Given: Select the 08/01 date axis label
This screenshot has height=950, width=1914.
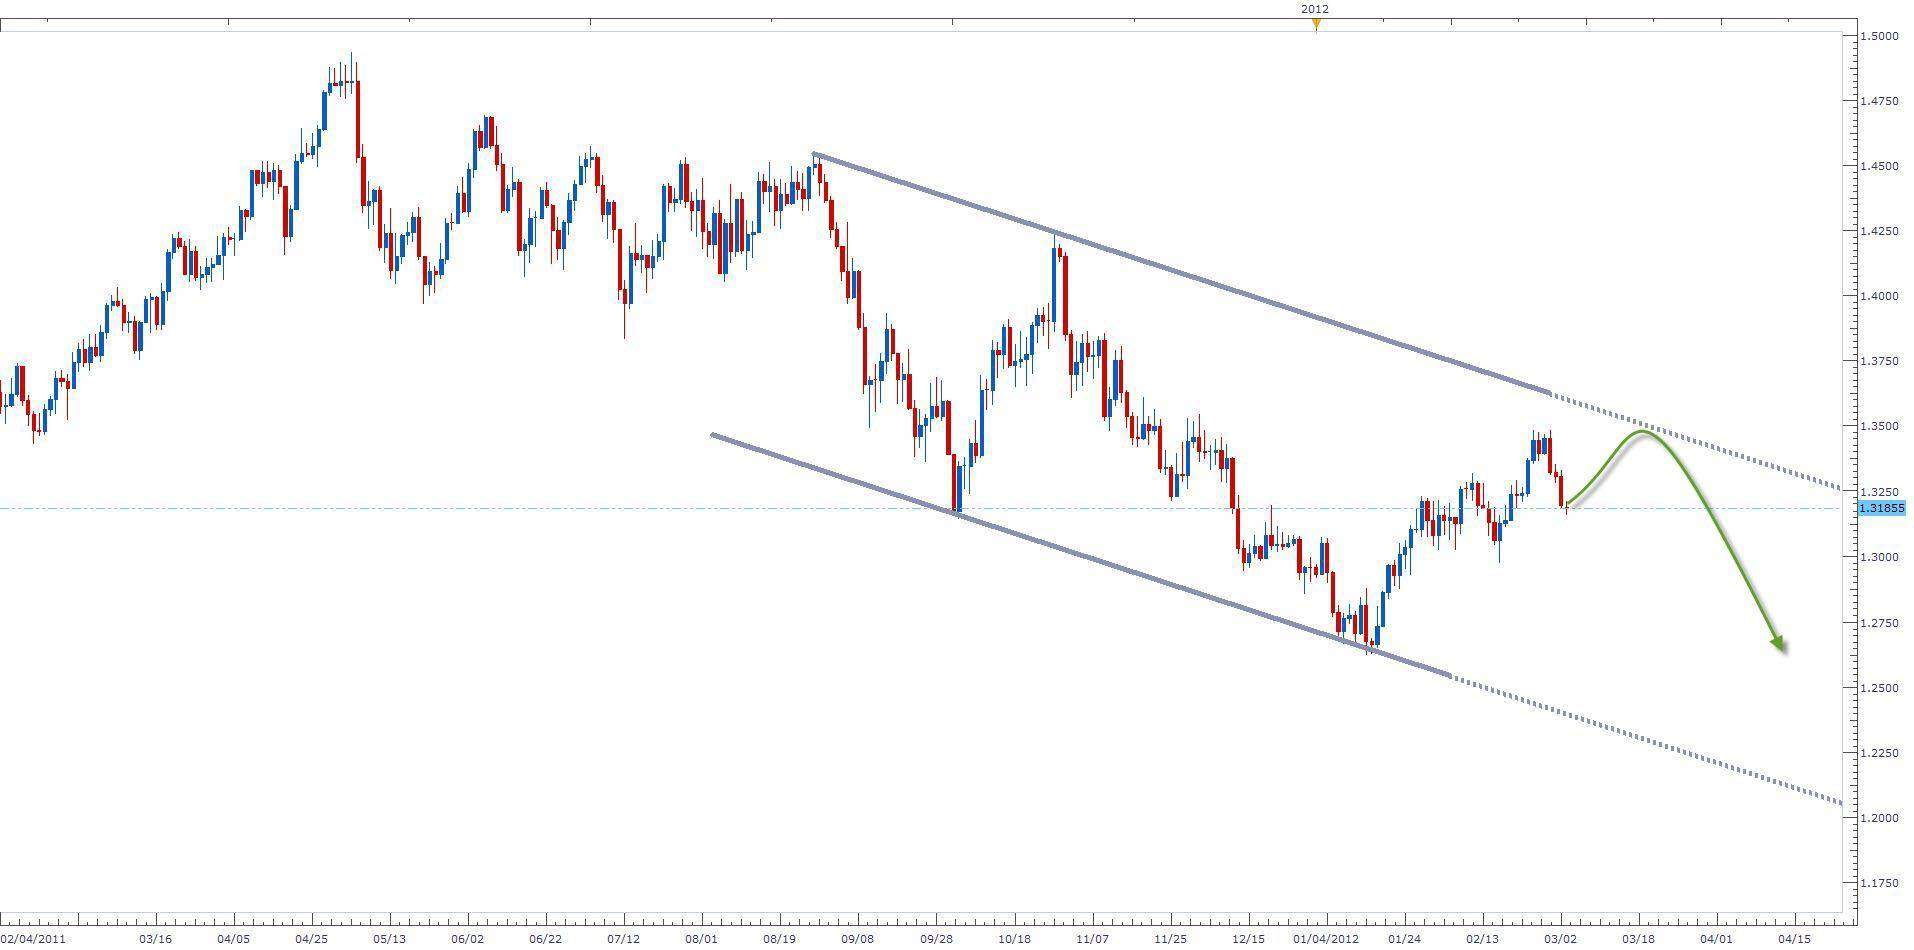Looking at the screenshot, I should coord(702,939).
